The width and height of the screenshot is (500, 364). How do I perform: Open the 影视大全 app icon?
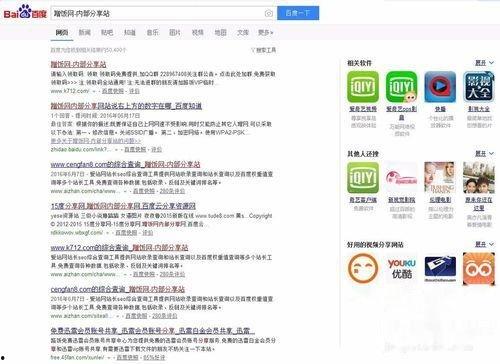[x=479, y=87]
